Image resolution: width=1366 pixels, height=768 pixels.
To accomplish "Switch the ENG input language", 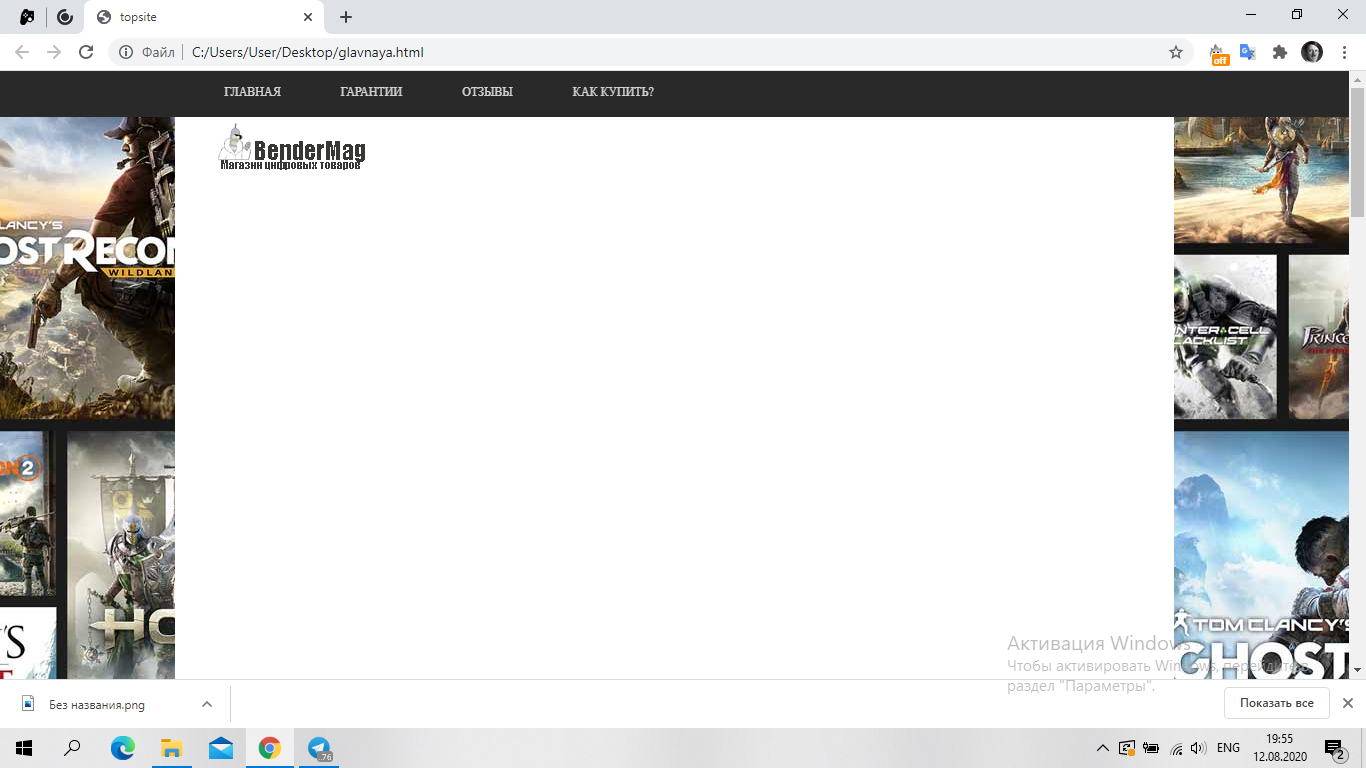I will point(1228,748).
